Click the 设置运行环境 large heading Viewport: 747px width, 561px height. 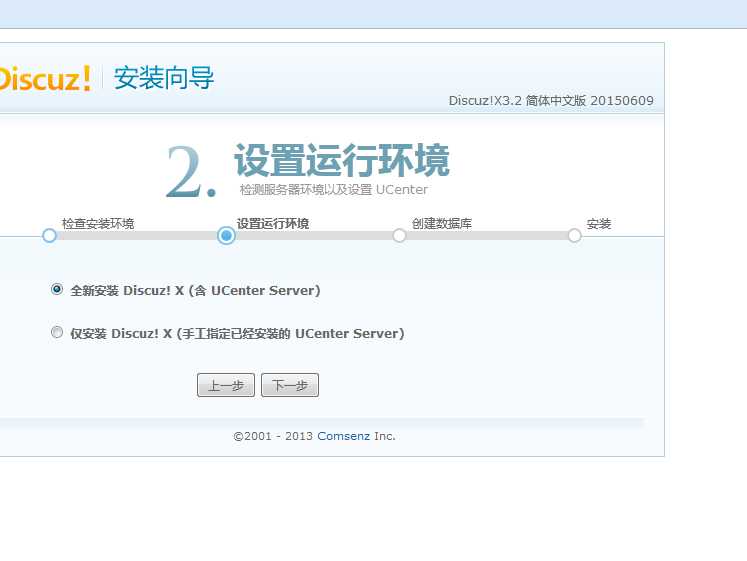342,160
